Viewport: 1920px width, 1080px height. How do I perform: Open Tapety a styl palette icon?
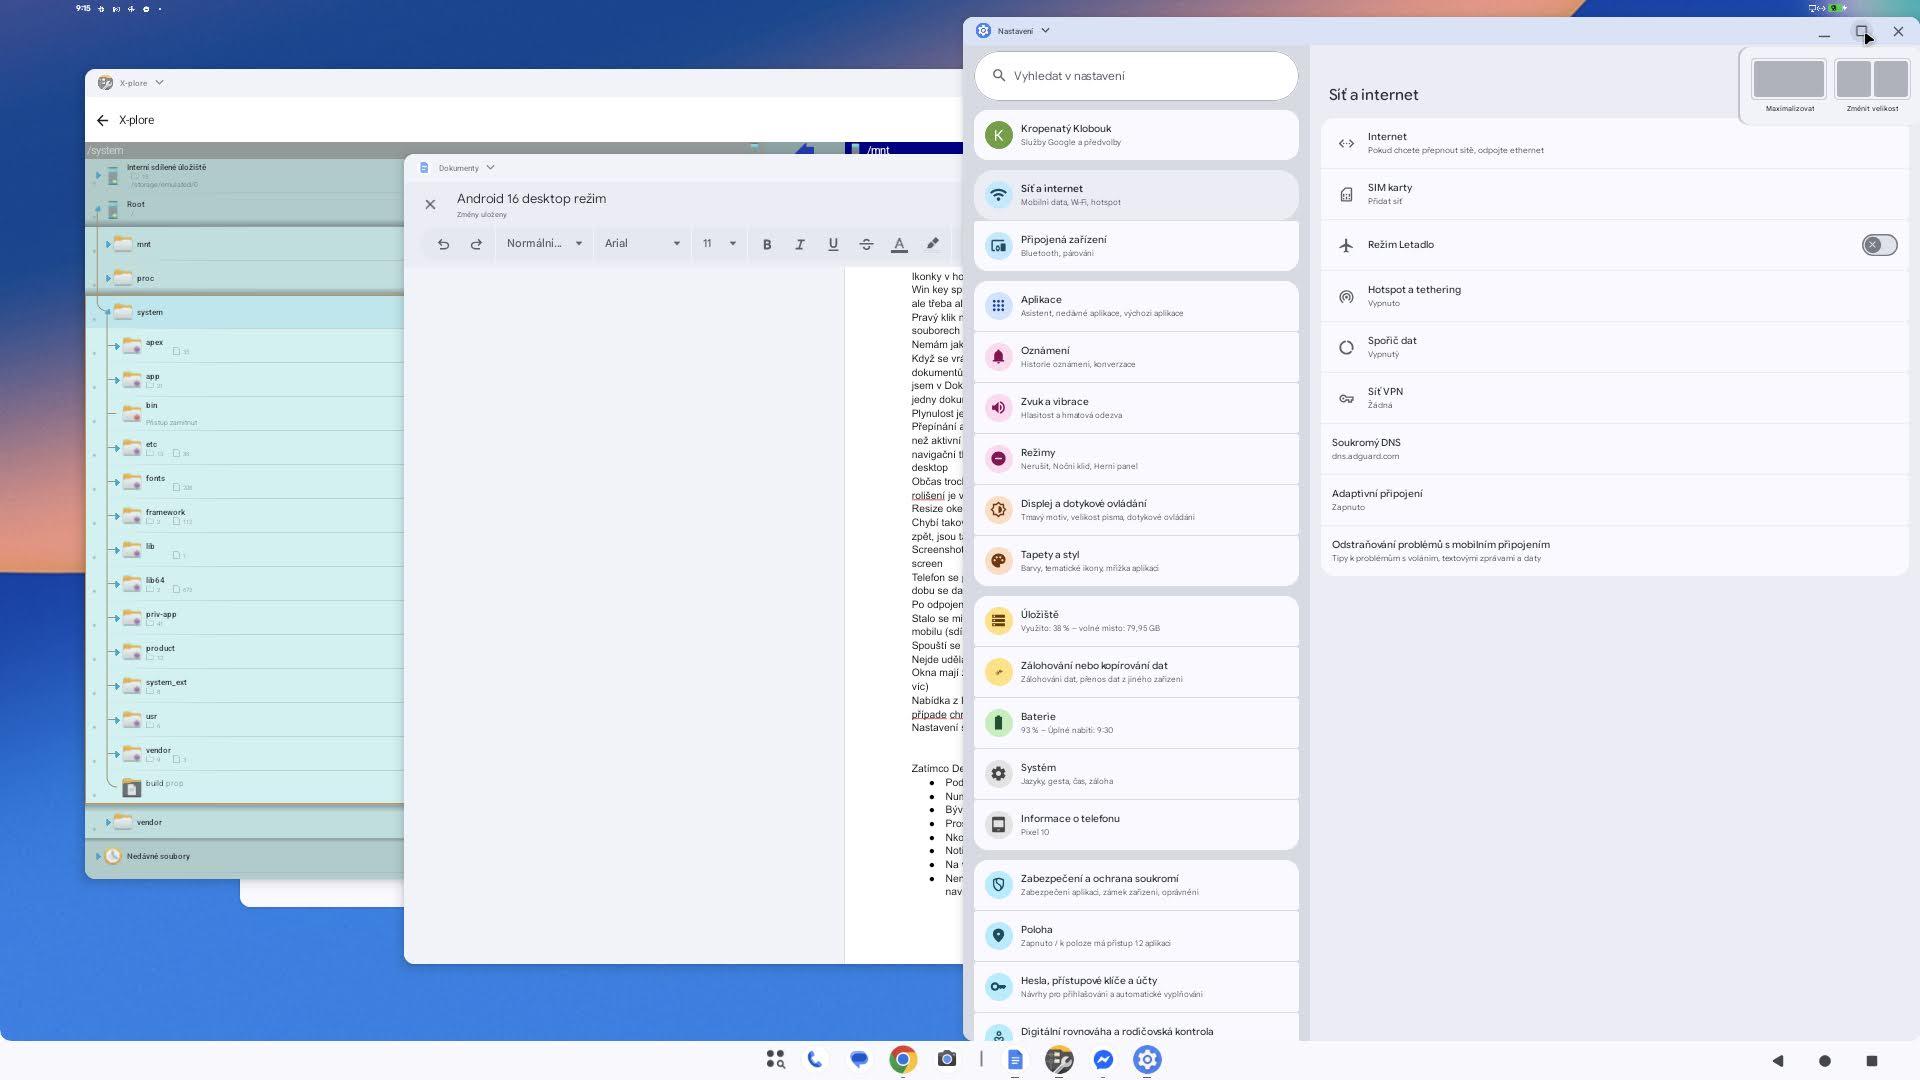pos(998,561)
